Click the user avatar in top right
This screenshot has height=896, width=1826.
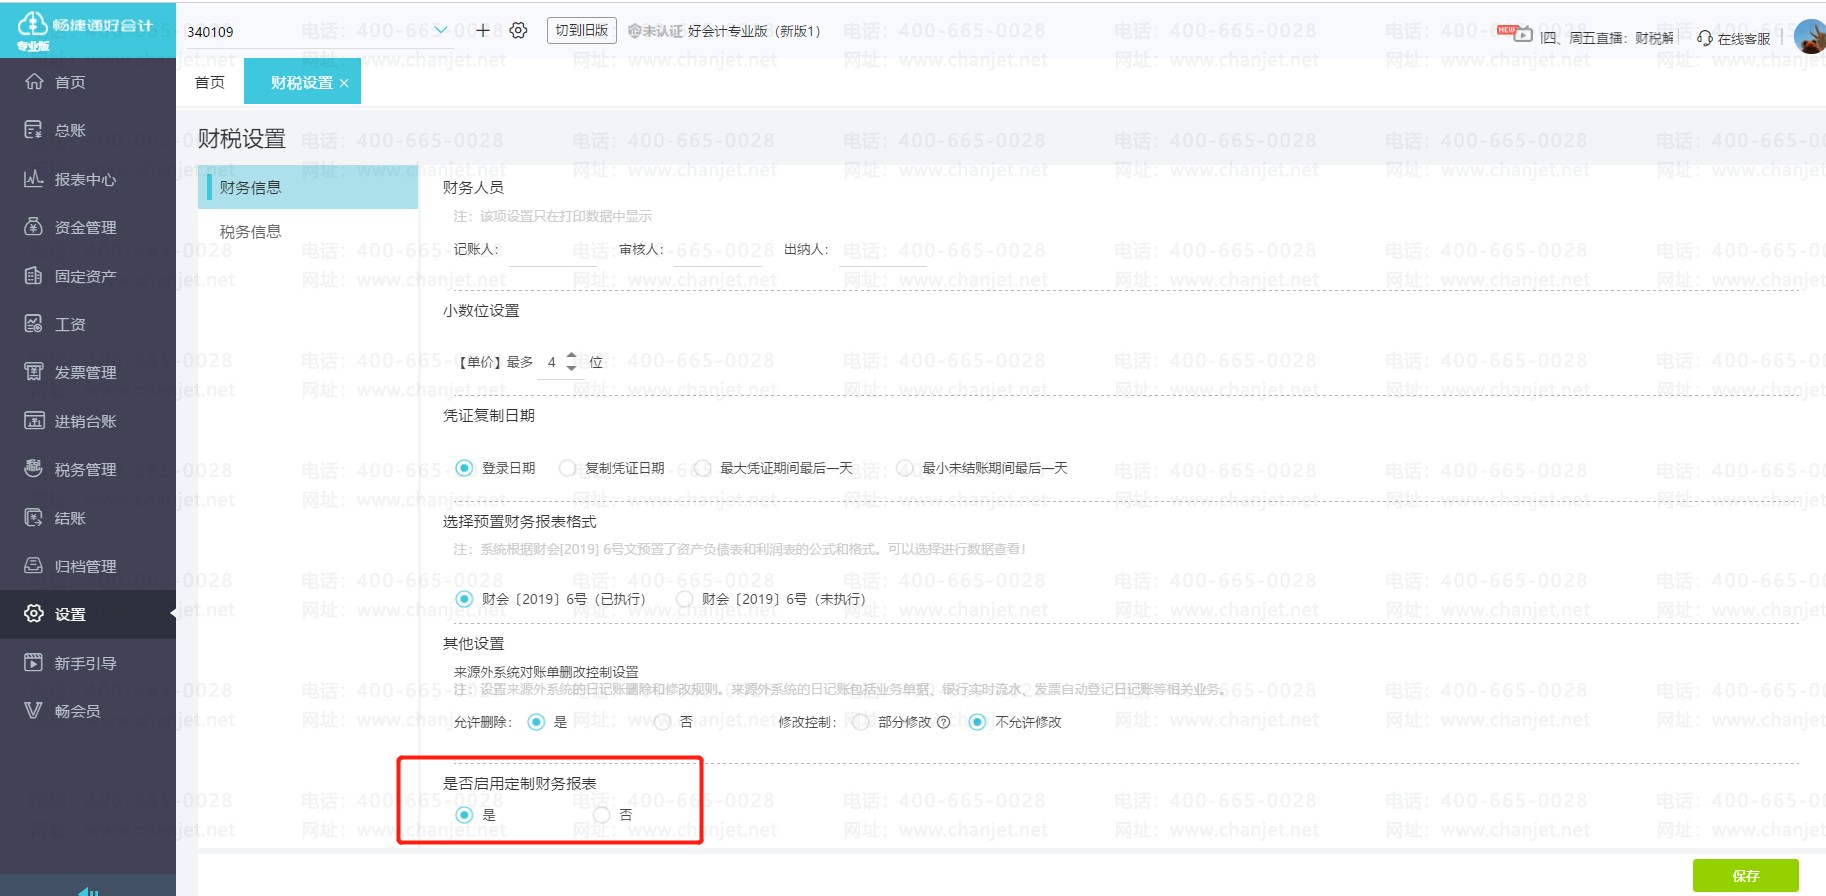pos(1809,37)
